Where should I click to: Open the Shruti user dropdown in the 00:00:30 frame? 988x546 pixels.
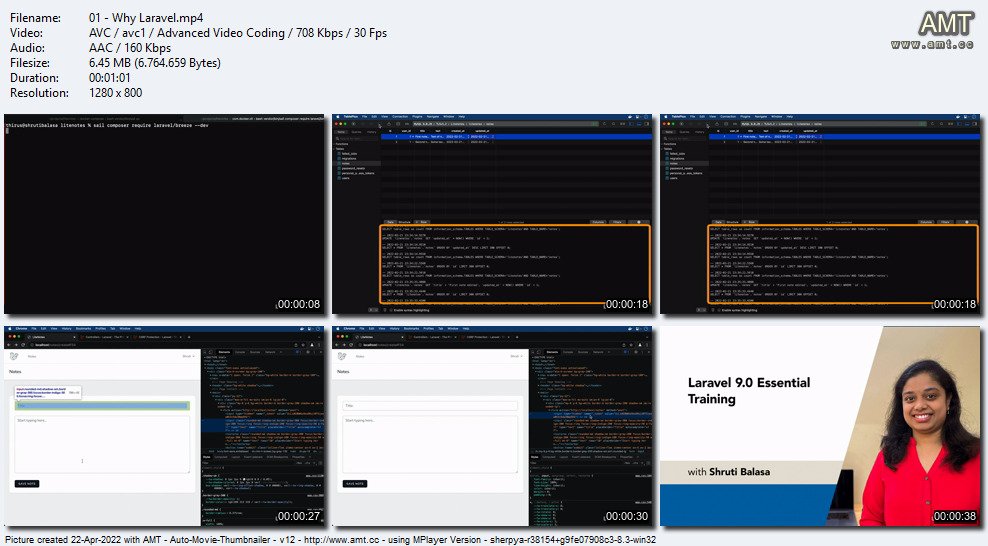pyautogui.click(x=516, y=356)
